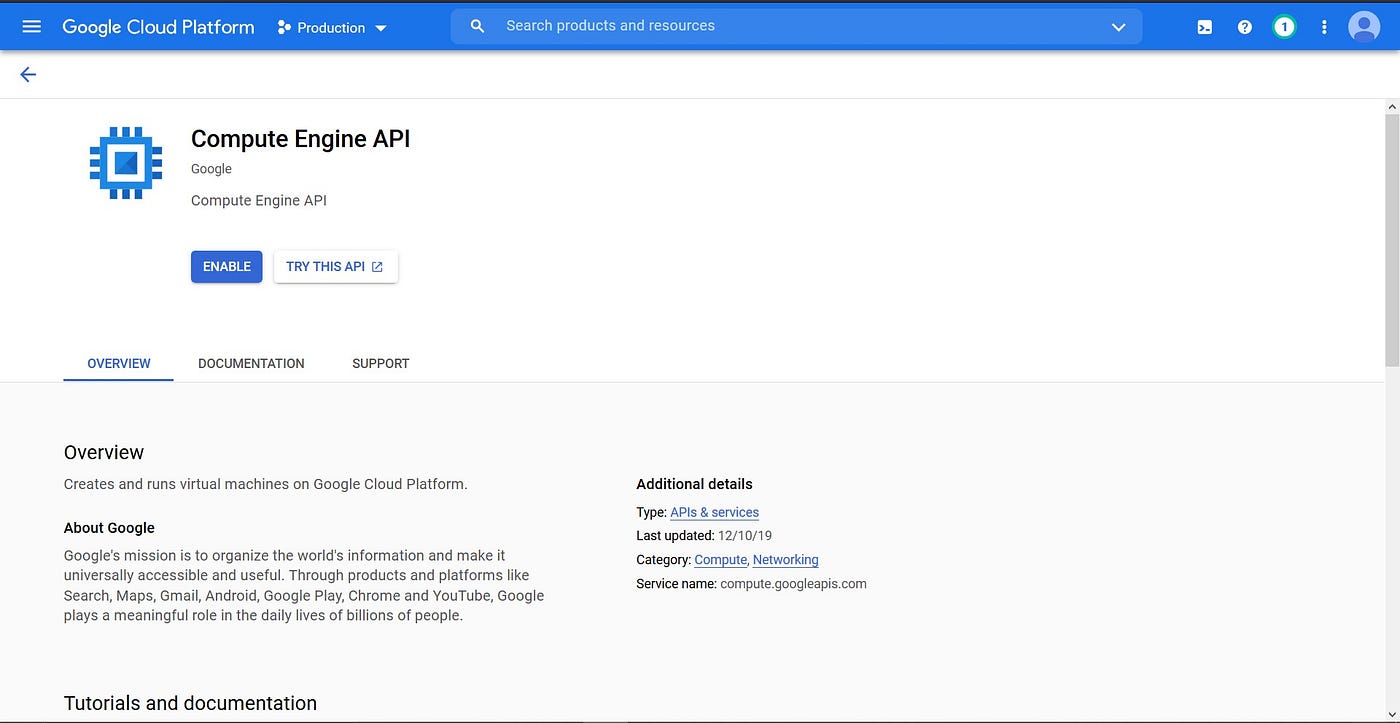Expand the search bar dropdown chevron
This screenshot has width=1400, height=723.
point(1118,27)
